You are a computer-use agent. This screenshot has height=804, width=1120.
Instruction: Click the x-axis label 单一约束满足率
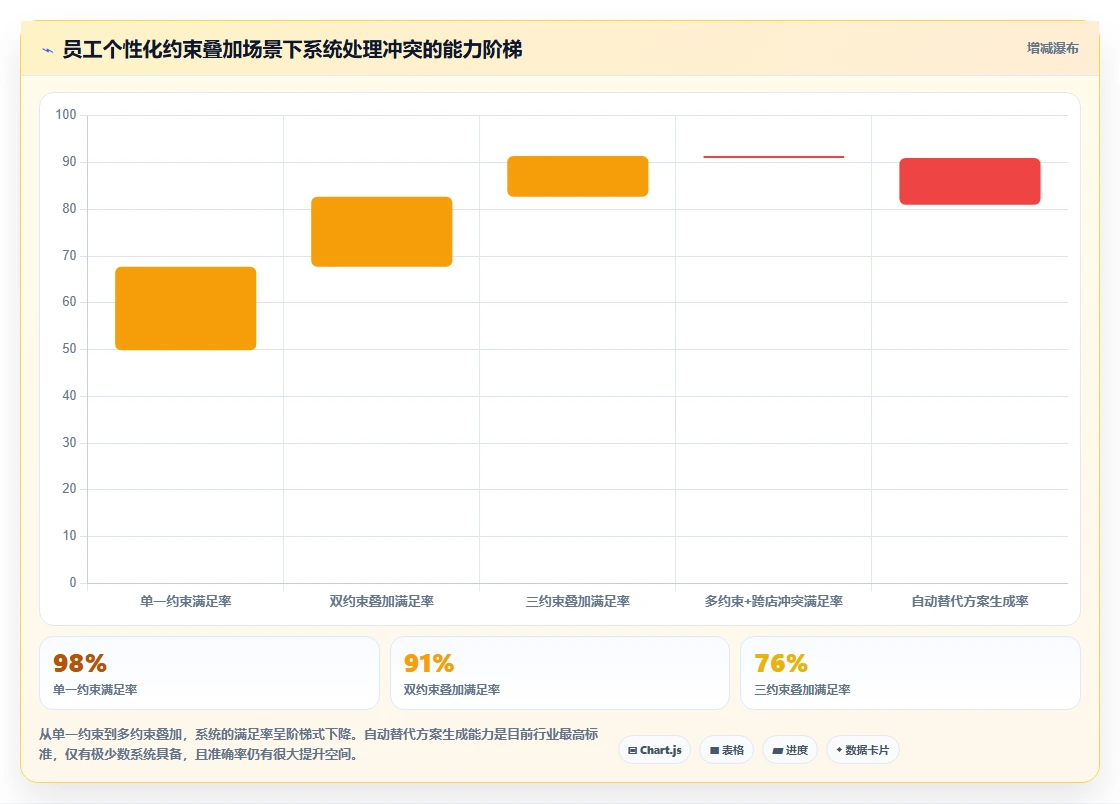(x=186, y=601)
